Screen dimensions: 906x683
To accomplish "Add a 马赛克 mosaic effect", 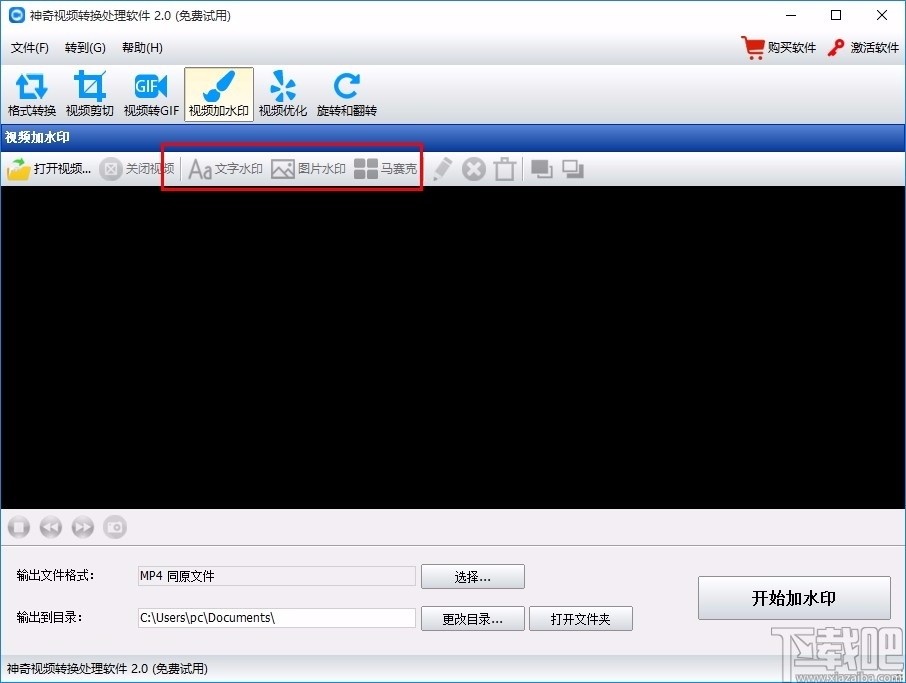I will [385, 169].
